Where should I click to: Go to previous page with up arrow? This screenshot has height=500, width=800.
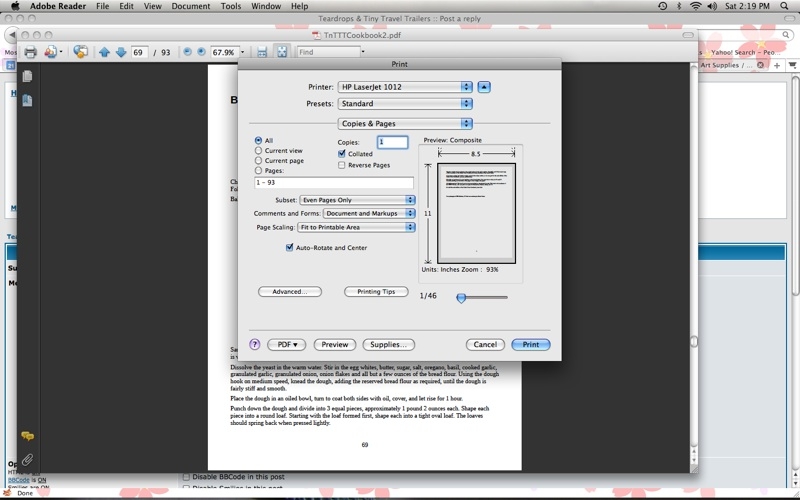click(x=104, y=52)
